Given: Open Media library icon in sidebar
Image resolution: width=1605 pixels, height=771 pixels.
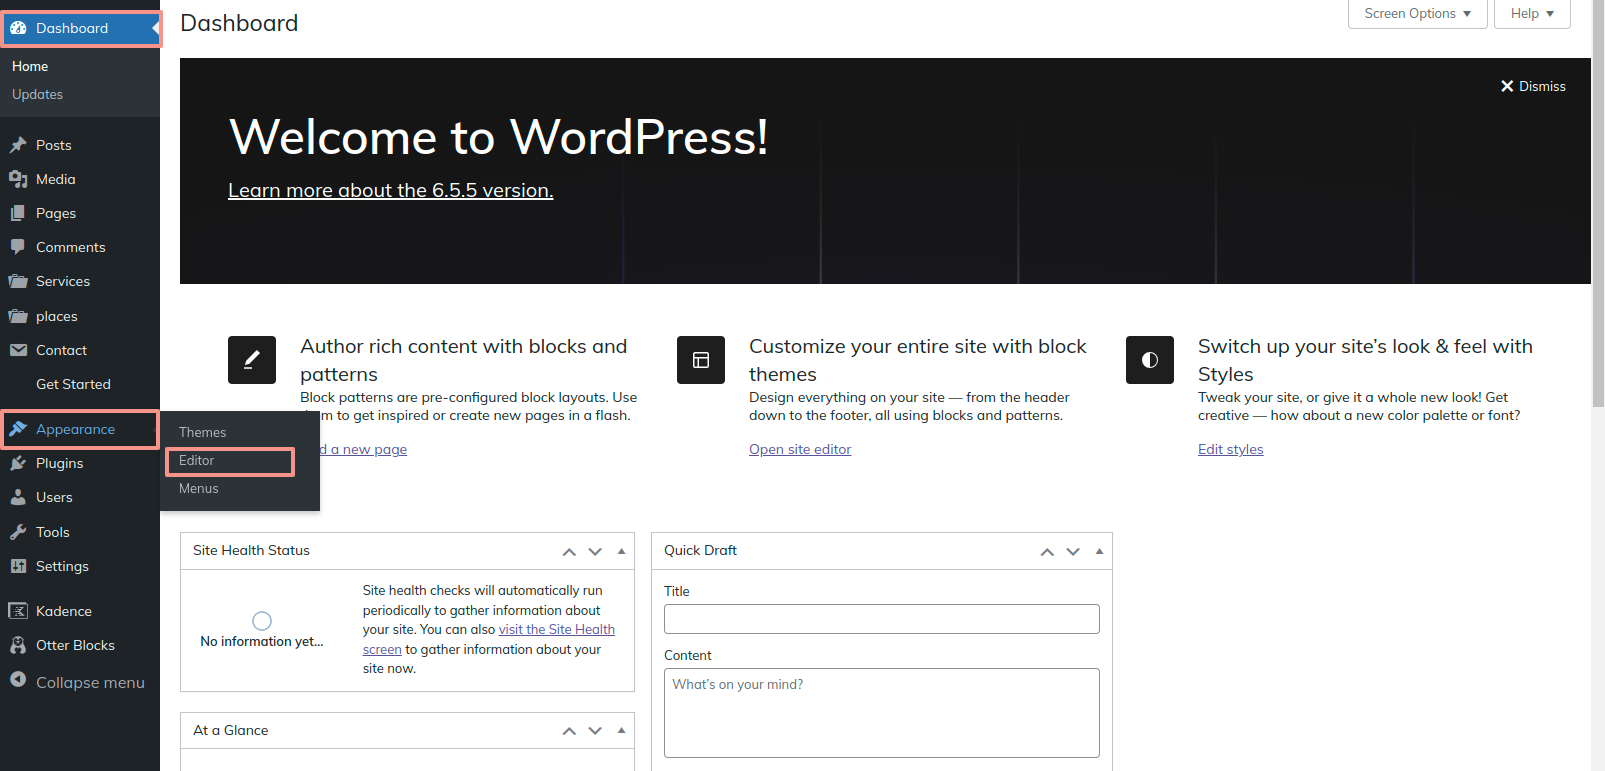Looking at the screenshot, I should 18,179.
